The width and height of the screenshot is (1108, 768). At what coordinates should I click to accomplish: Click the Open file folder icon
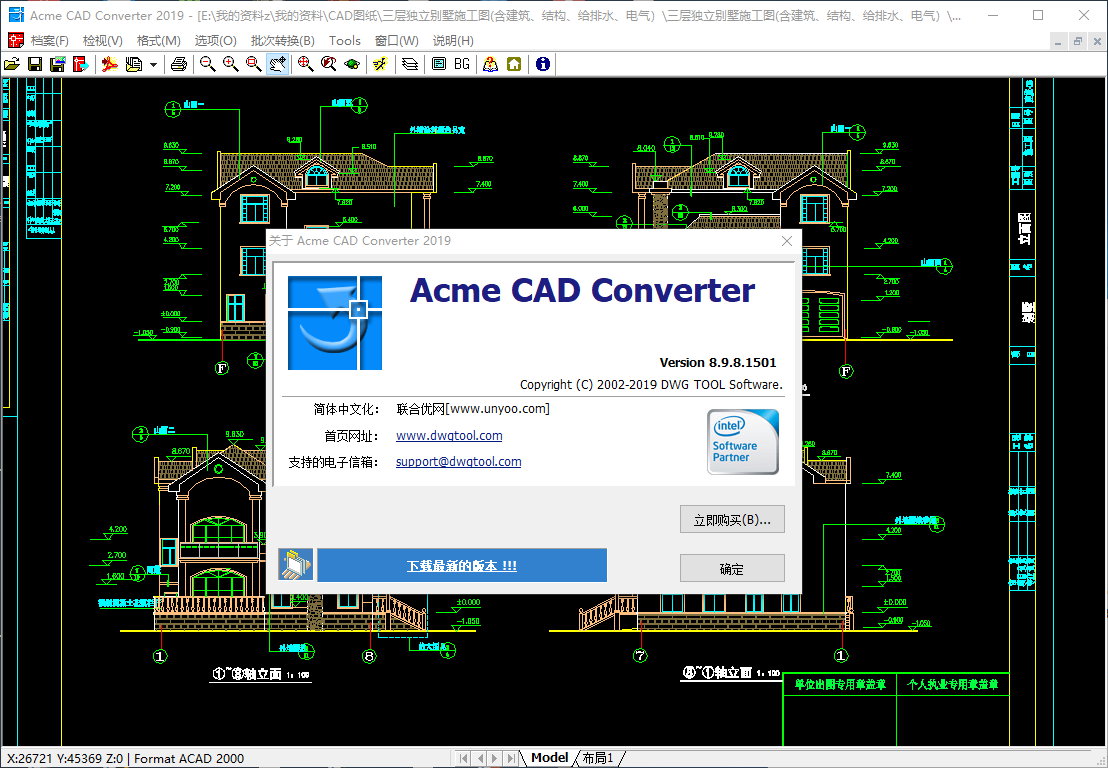coord(12,64)
